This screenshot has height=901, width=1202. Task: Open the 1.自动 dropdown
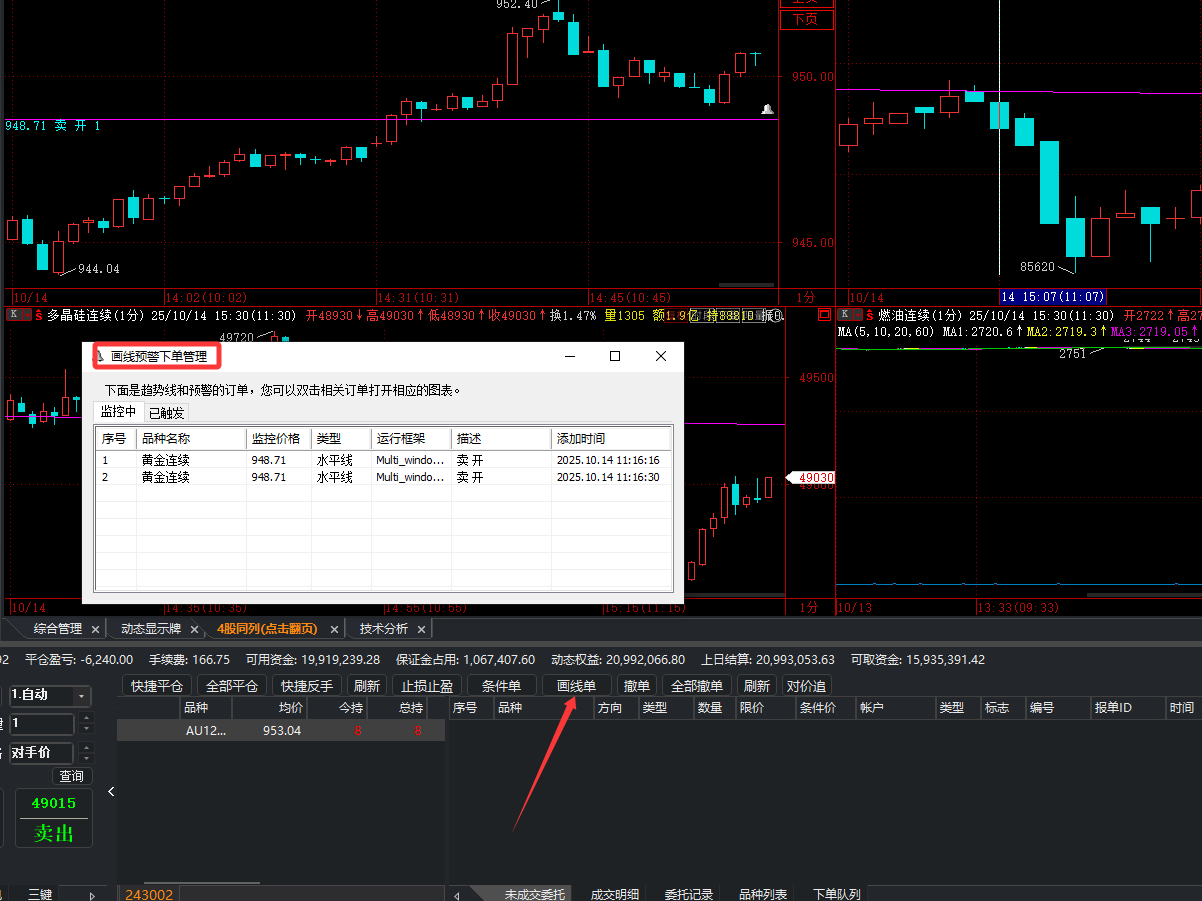click(x=81, y=696)
